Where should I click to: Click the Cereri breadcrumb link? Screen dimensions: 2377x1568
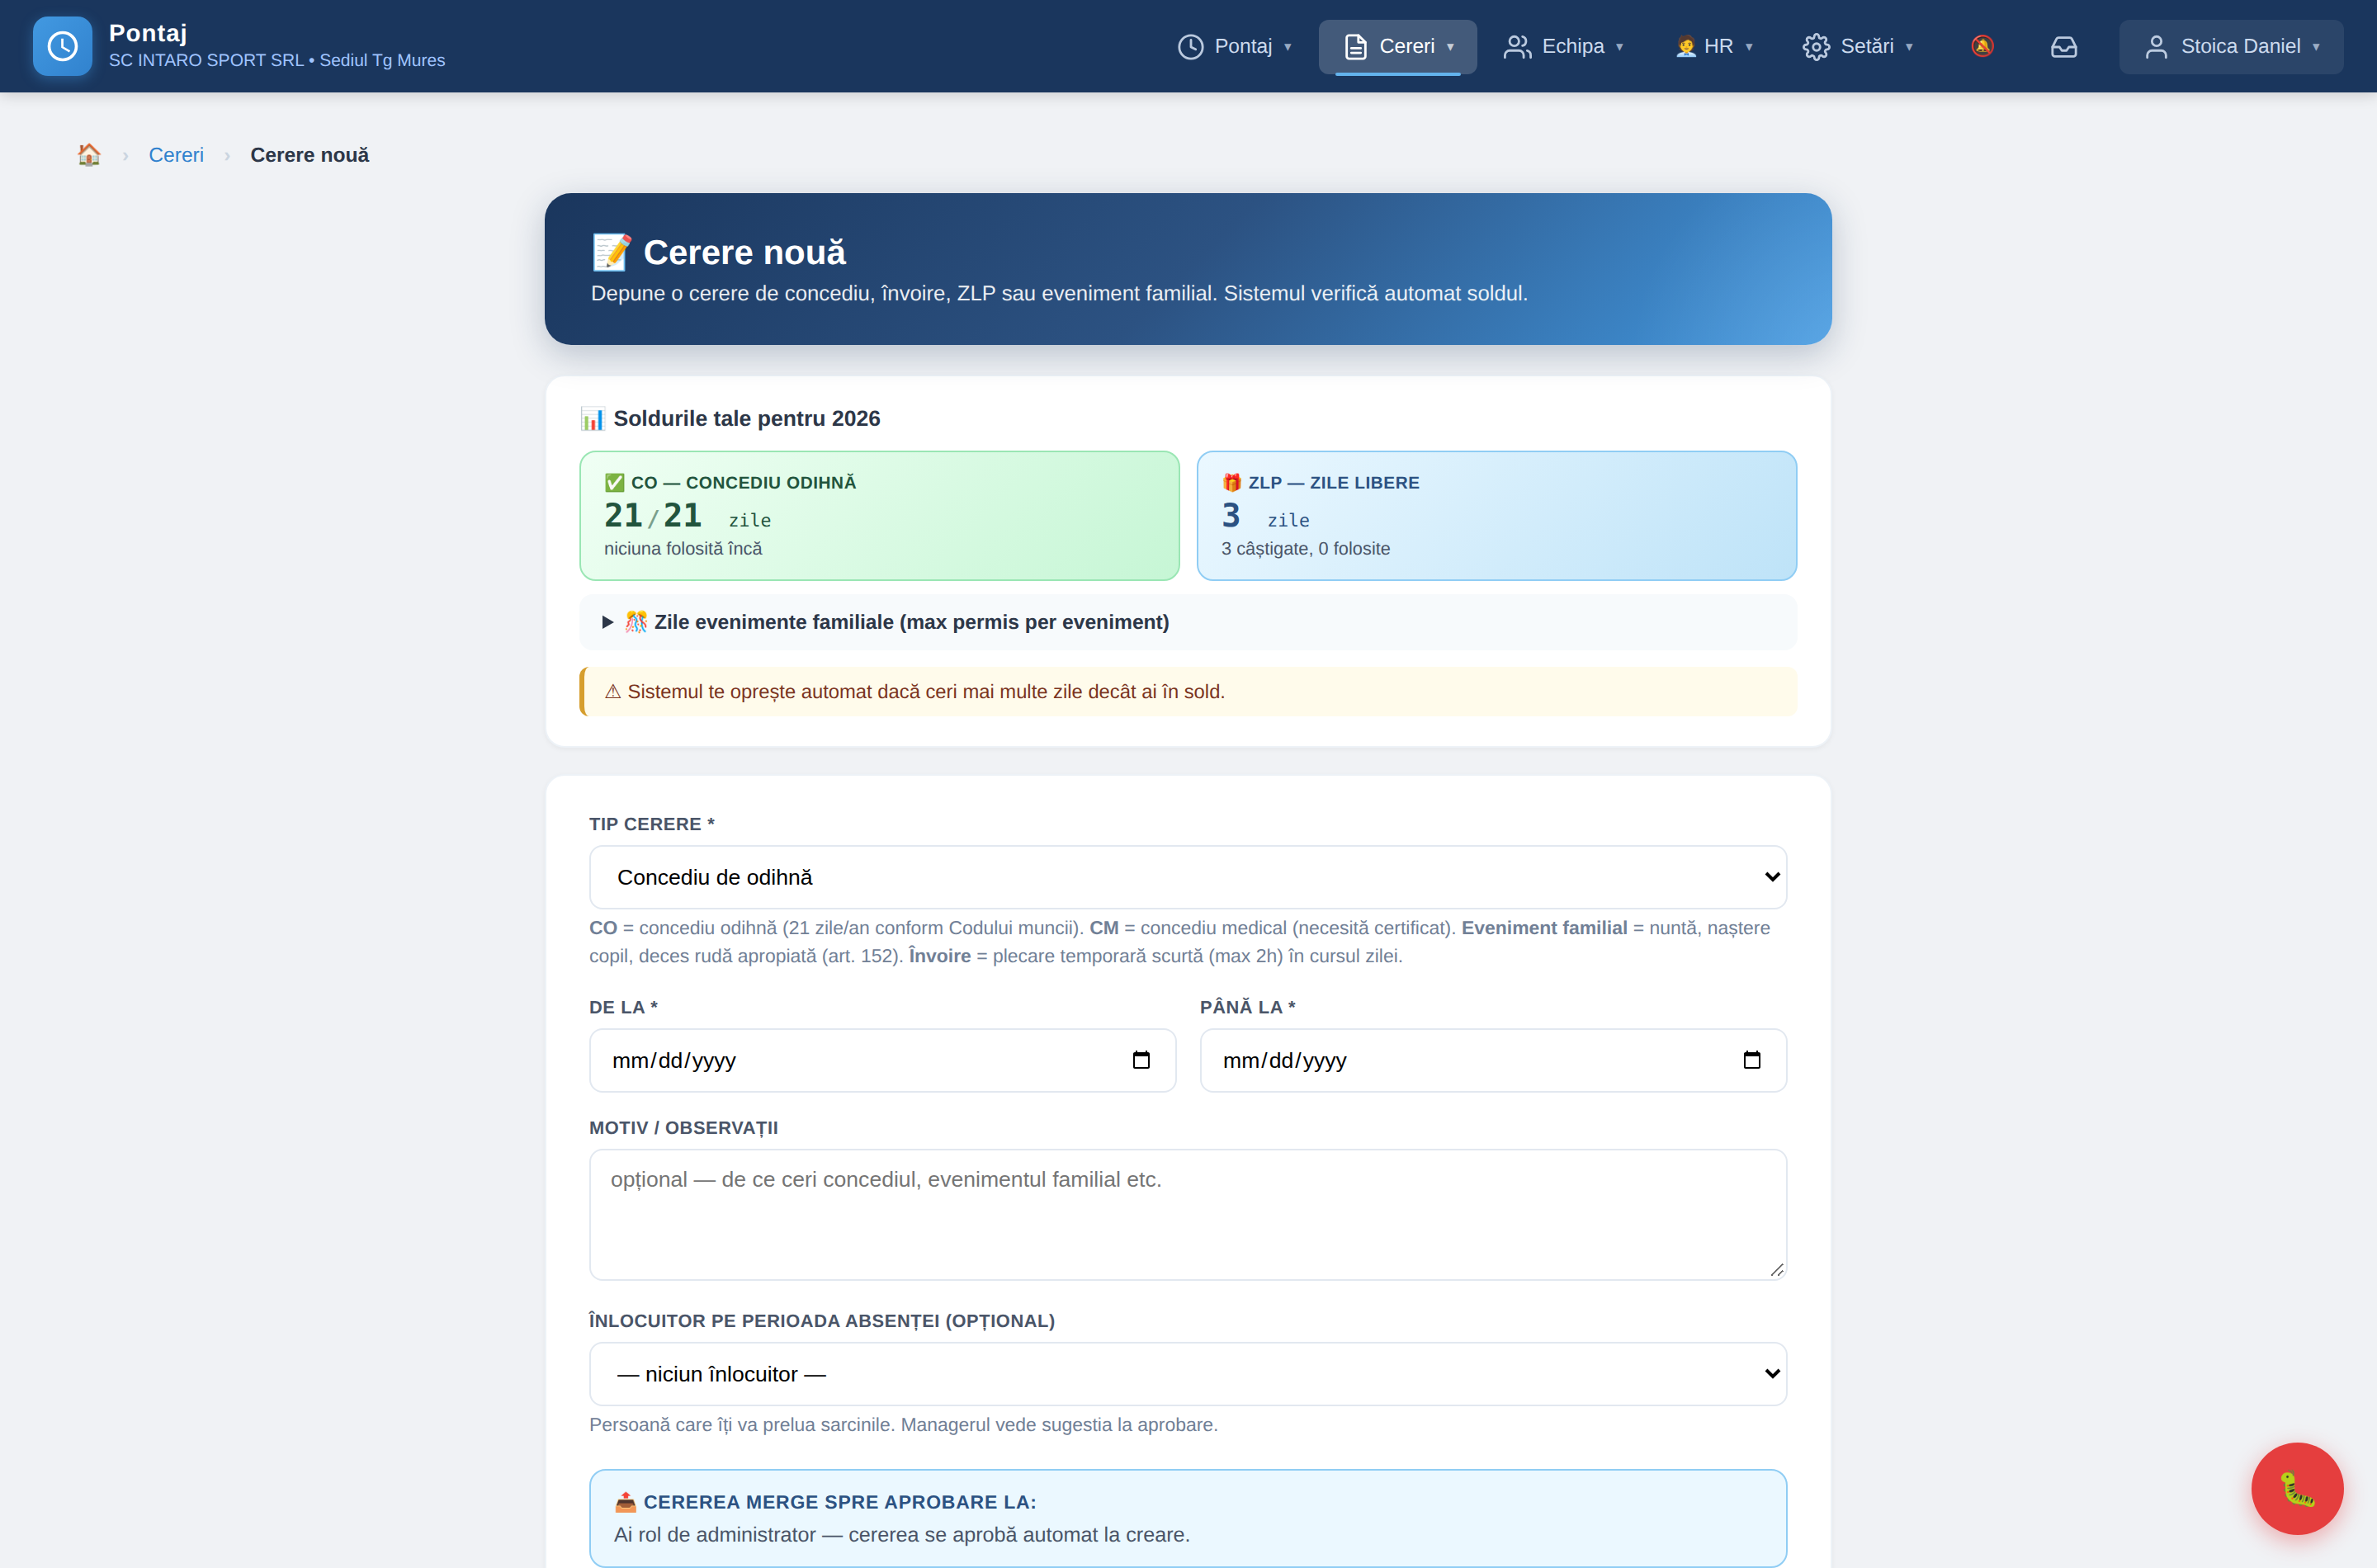[176, 155]
